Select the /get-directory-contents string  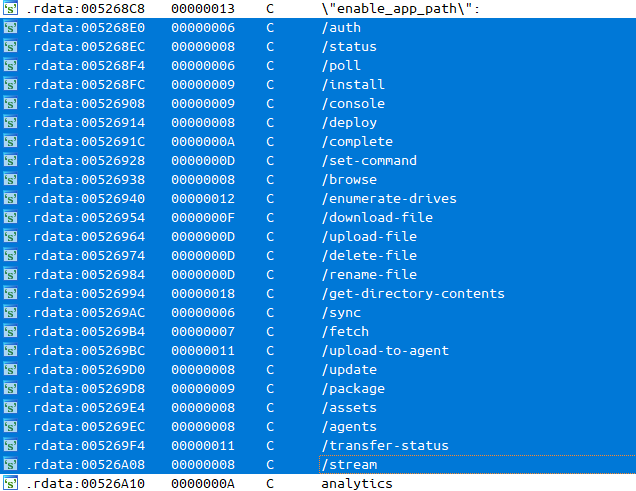(x=412, y=294)
